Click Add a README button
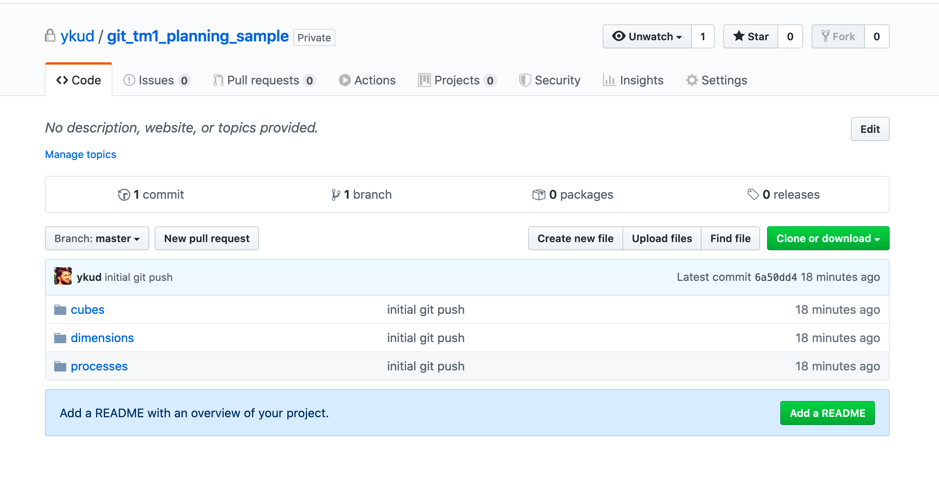The width and height of the screenshot is (939, 477). click(827, 413)
